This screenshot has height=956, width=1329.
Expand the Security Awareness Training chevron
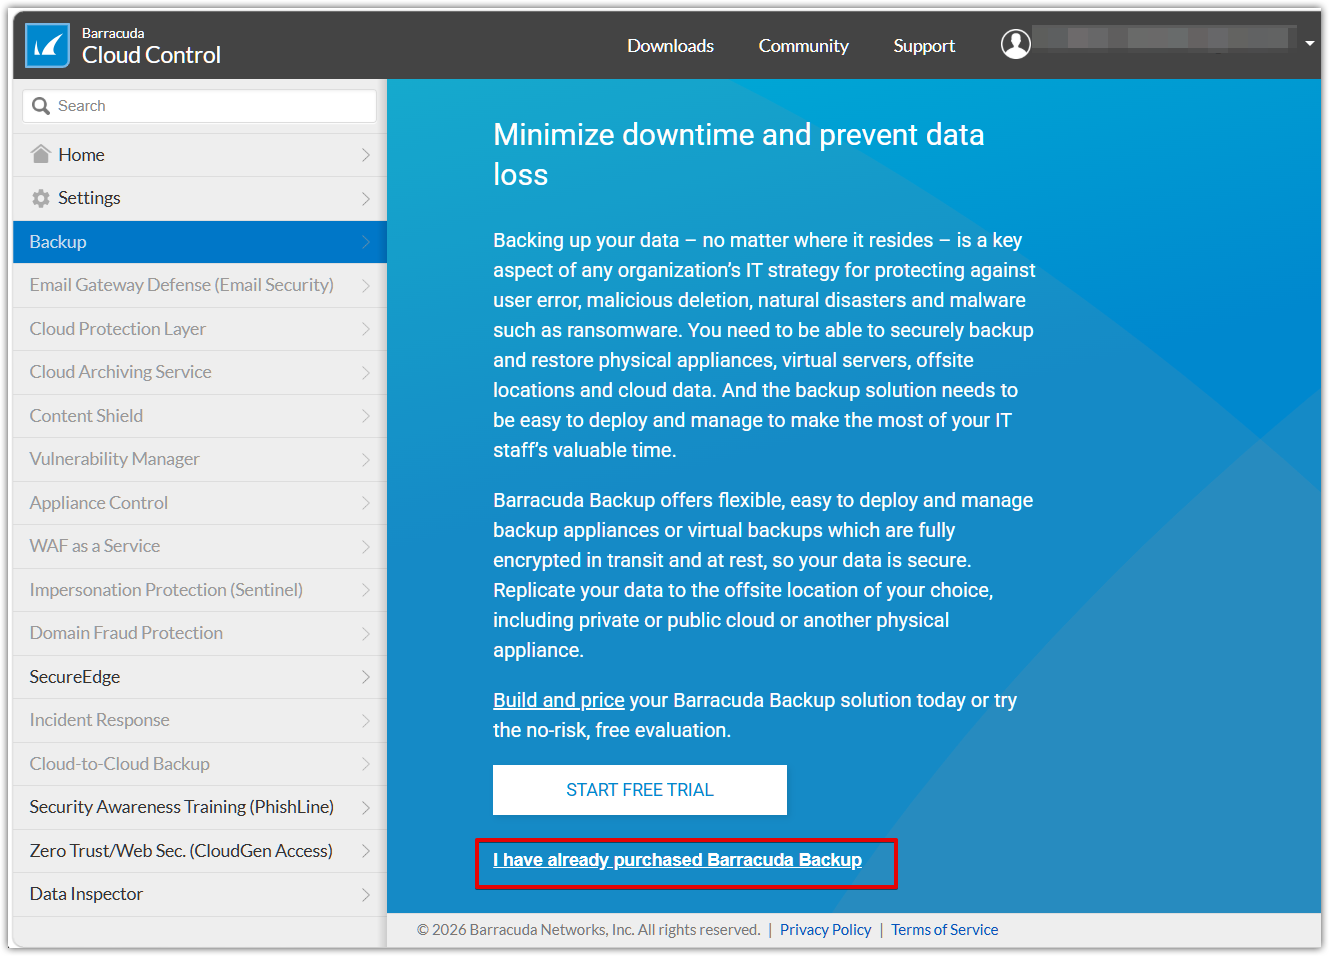click(x=366, y=807)
